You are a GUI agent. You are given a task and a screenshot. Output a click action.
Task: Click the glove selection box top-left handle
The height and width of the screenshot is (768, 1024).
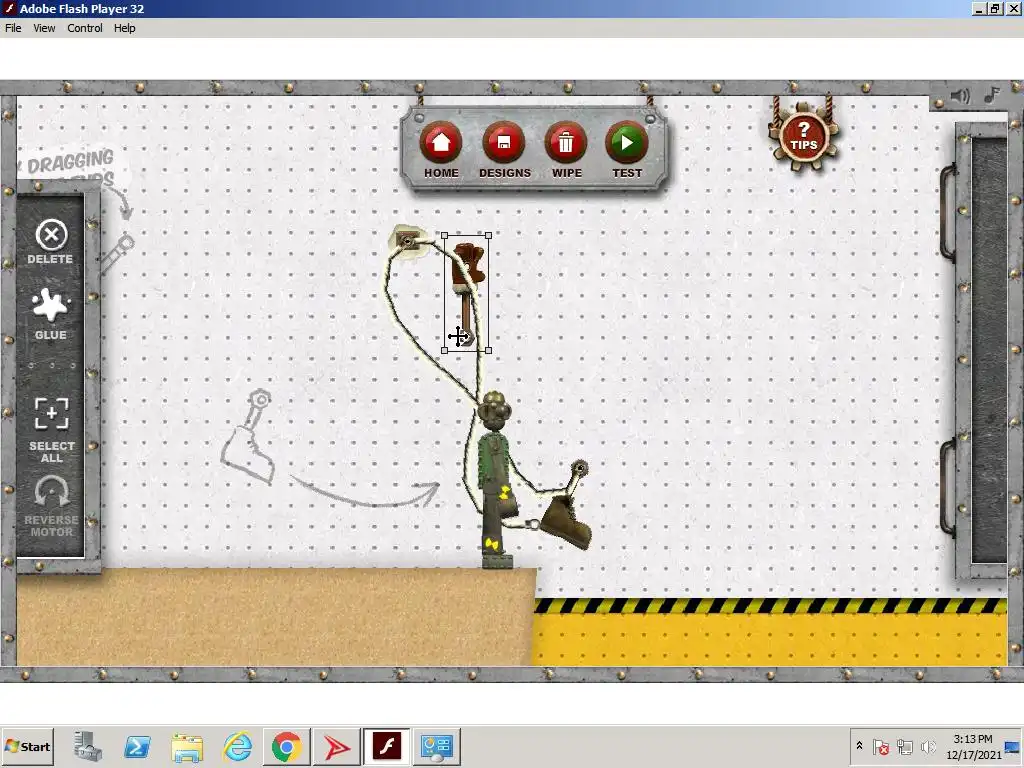(445, 236)
